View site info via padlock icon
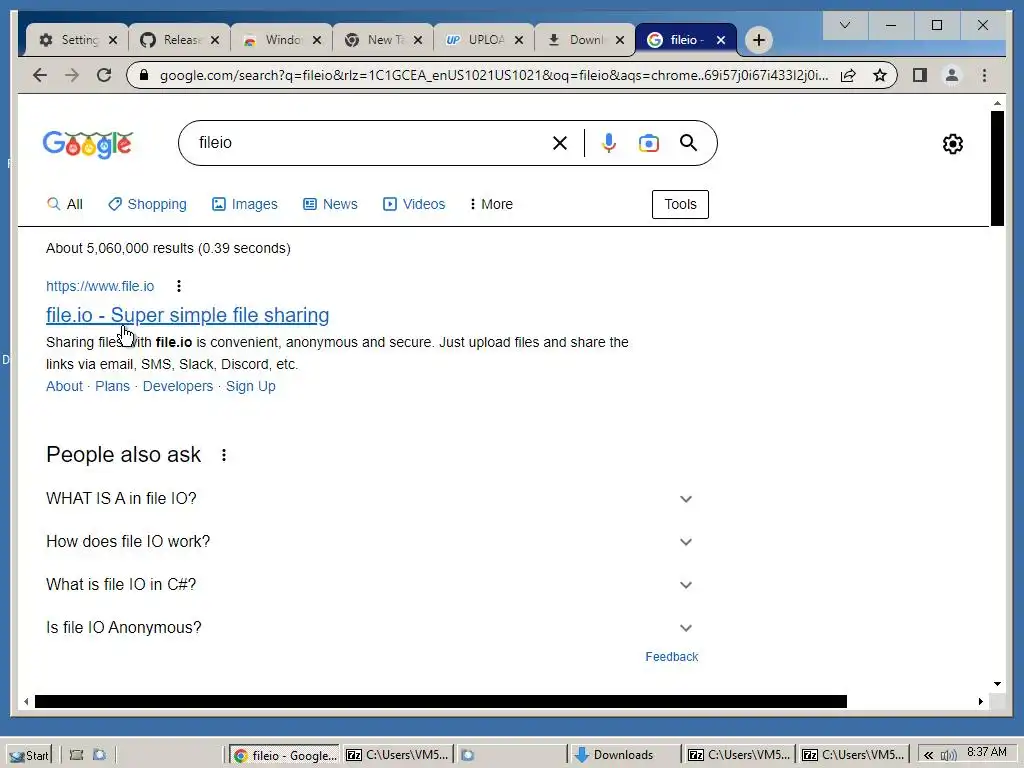This screenshot has height=768, width=1024. [144, 76]
